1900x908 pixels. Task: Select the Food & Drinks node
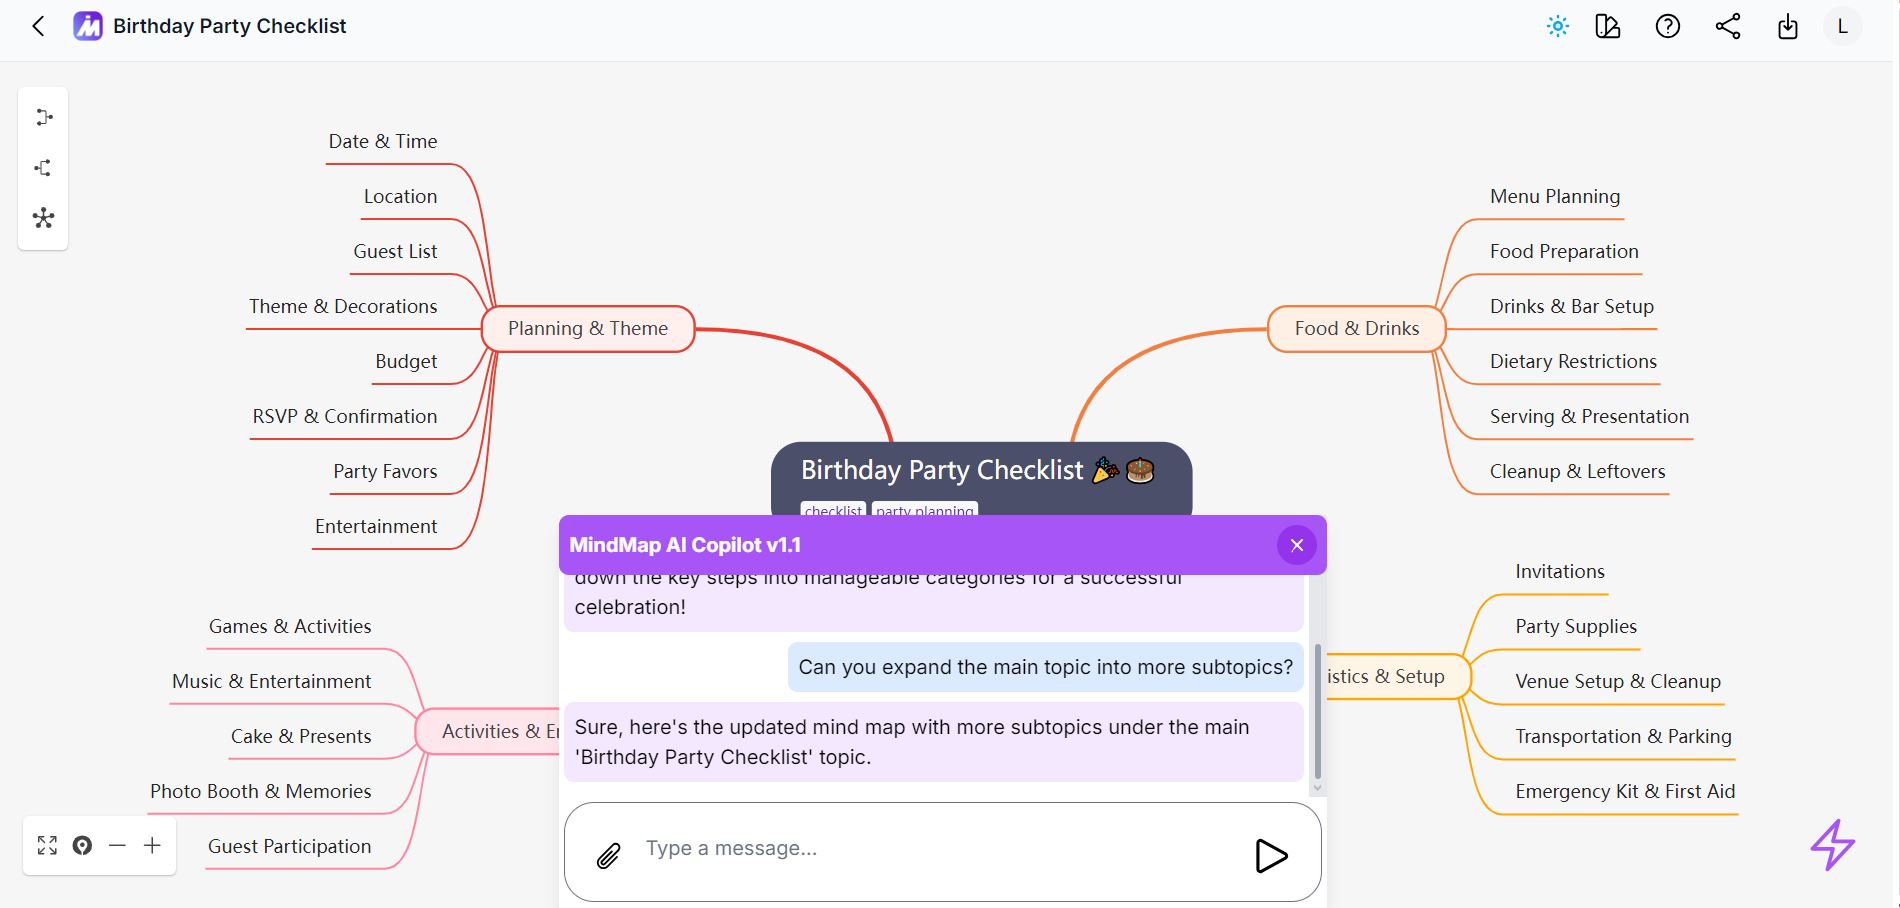pyautogui.click(x=1356, y=329)
